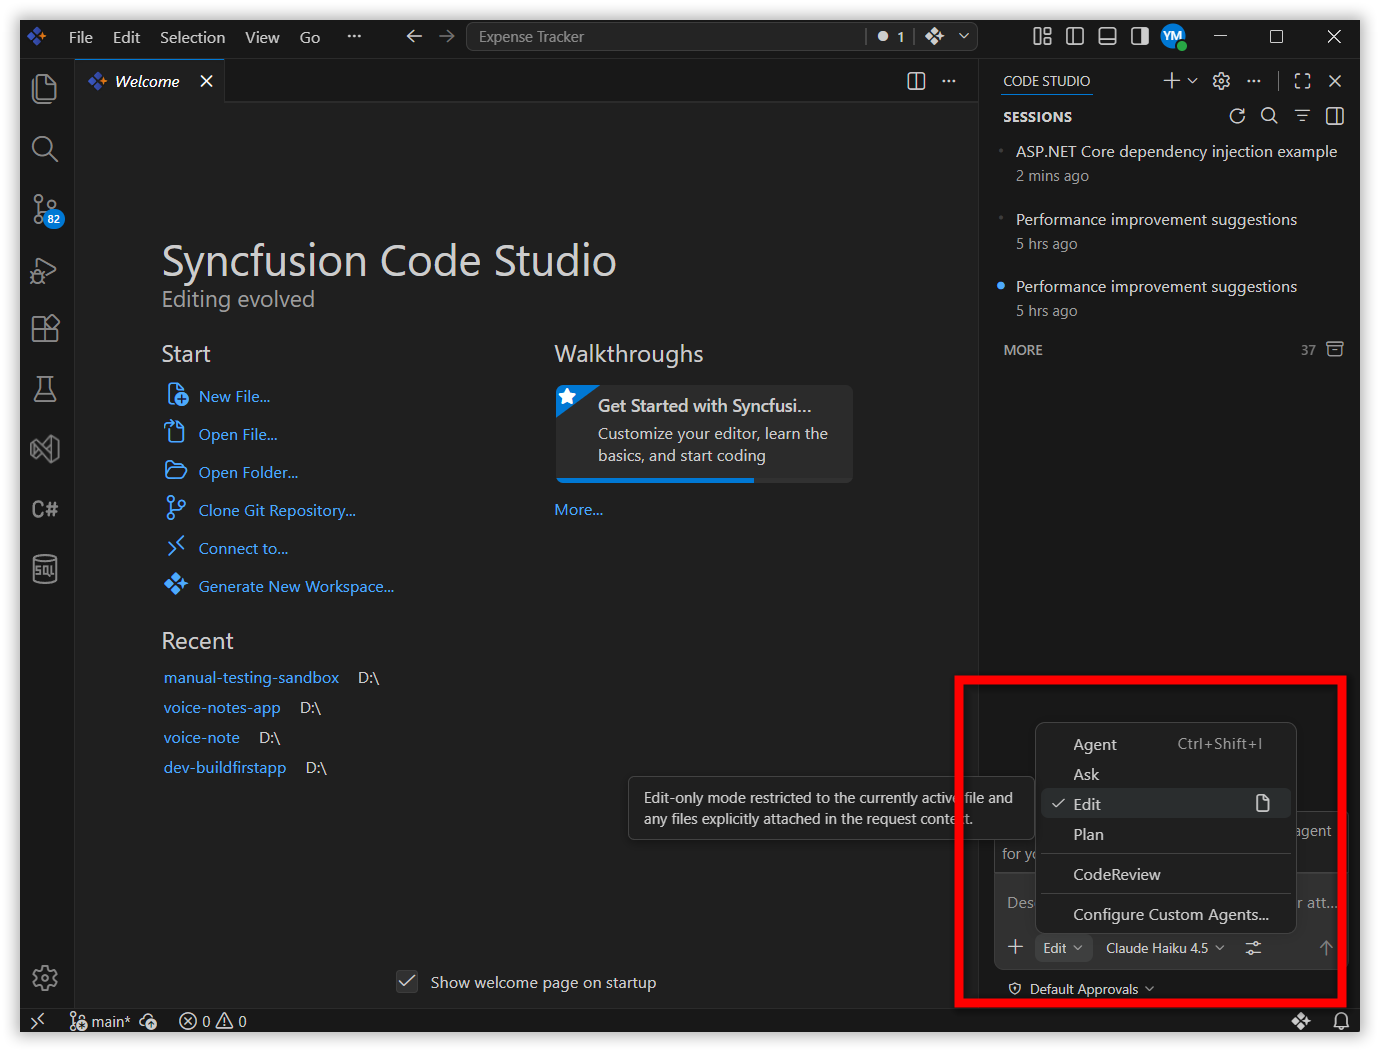Open Manage gear at activity bar bottom
This screenshot has height=1052, width=1380.
click(x=45, y=978)
